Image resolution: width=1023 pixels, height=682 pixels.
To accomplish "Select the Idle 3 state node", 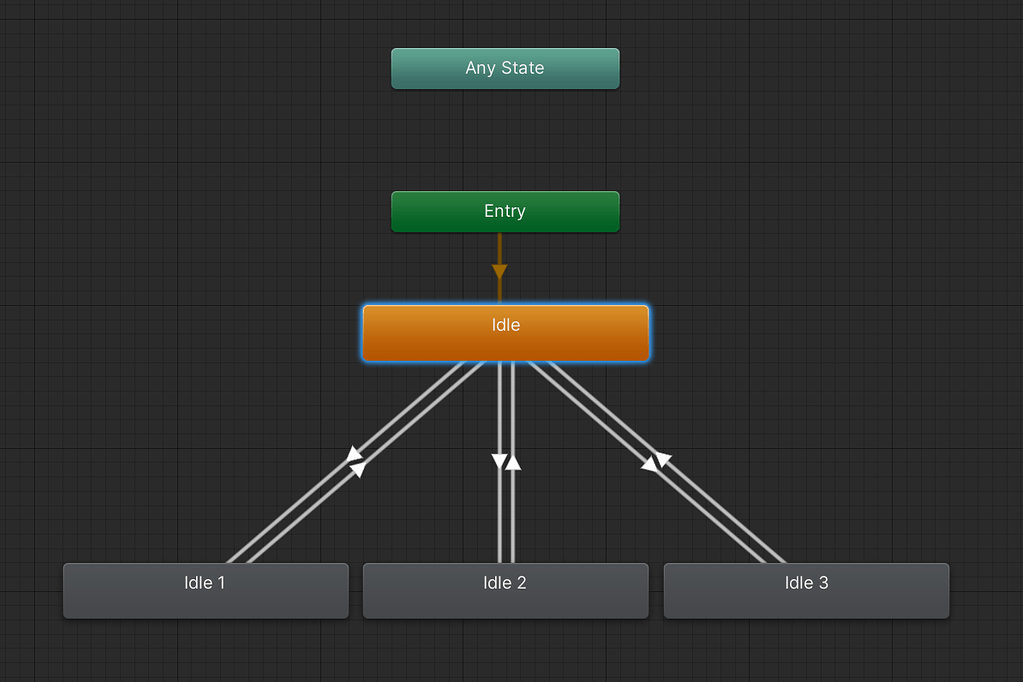I will [806, 590].
